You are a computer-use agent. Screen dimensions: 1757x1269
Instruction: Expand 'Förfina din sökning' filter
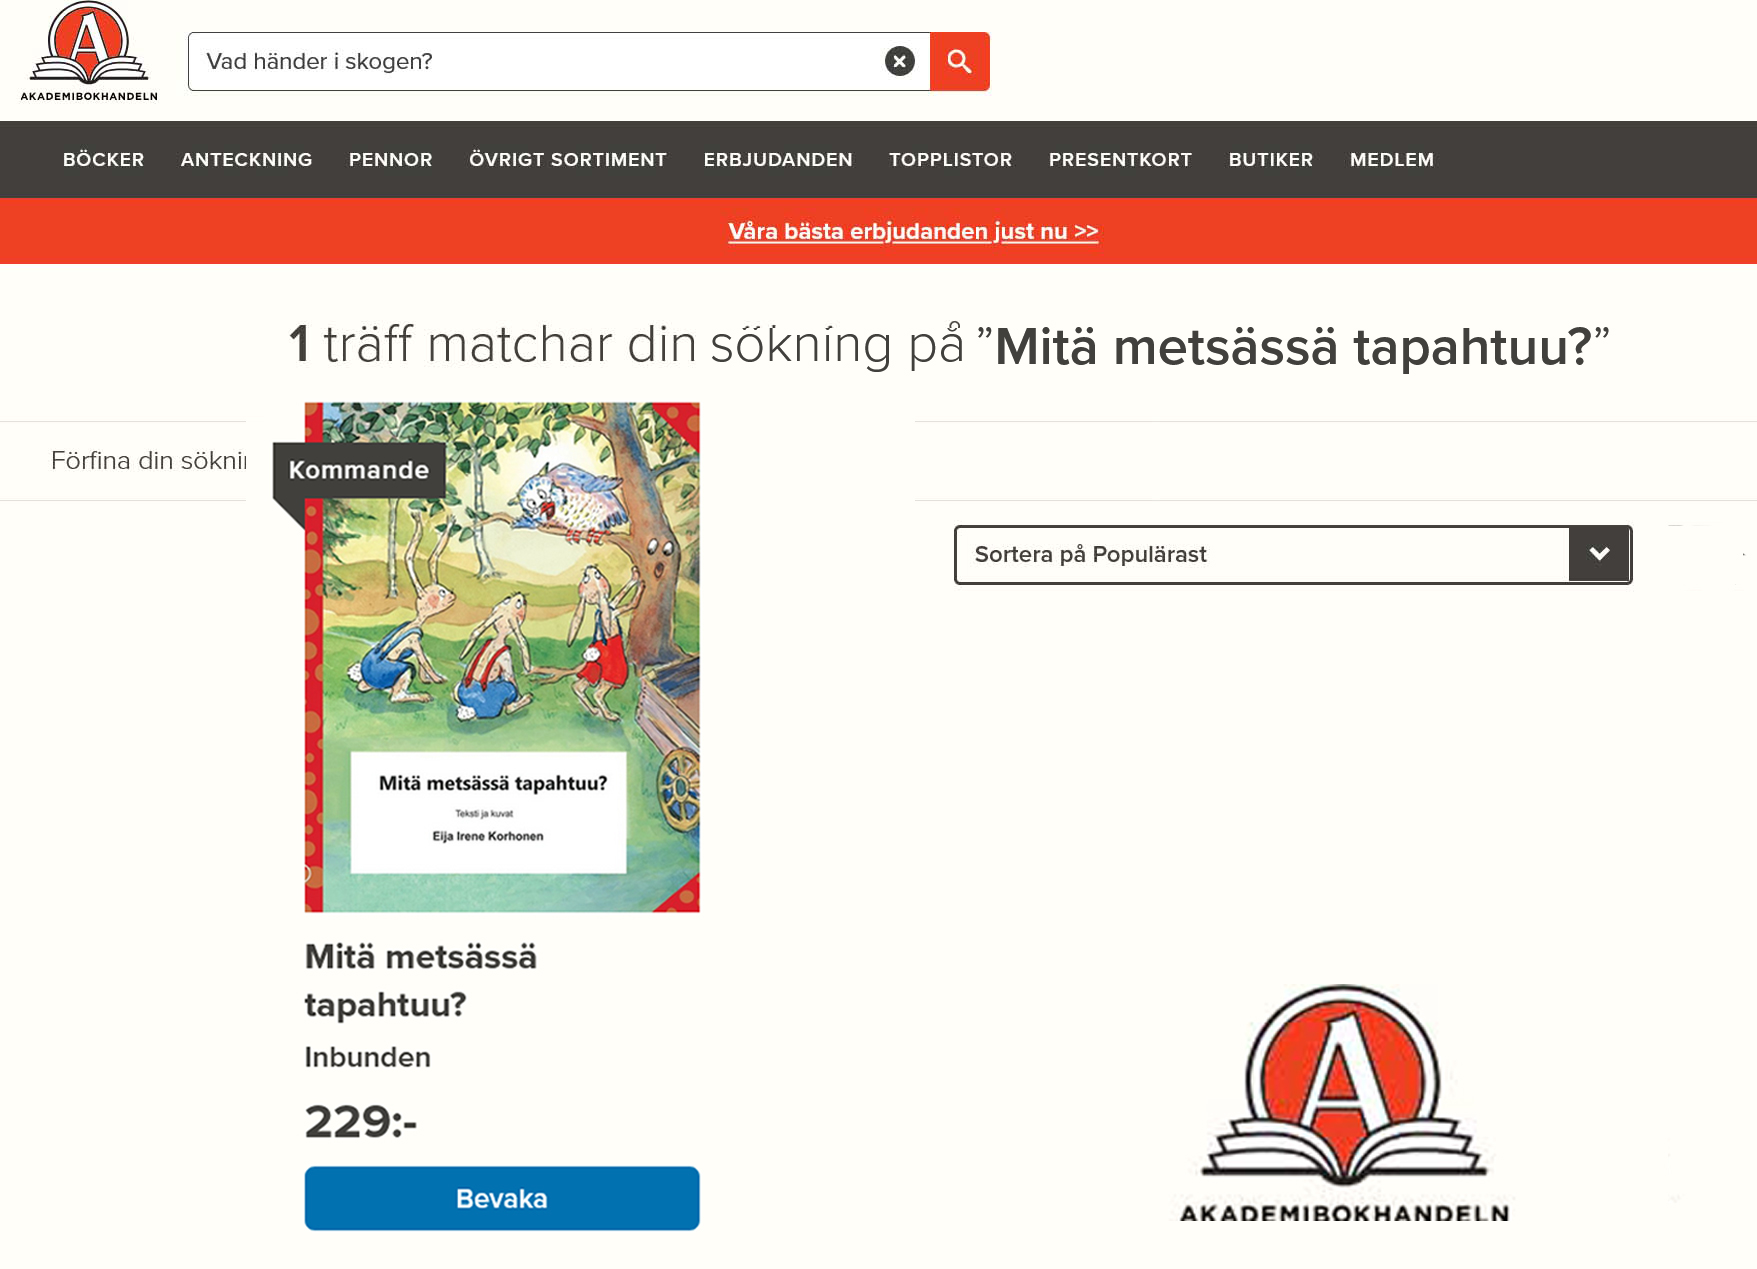point(148,460)
